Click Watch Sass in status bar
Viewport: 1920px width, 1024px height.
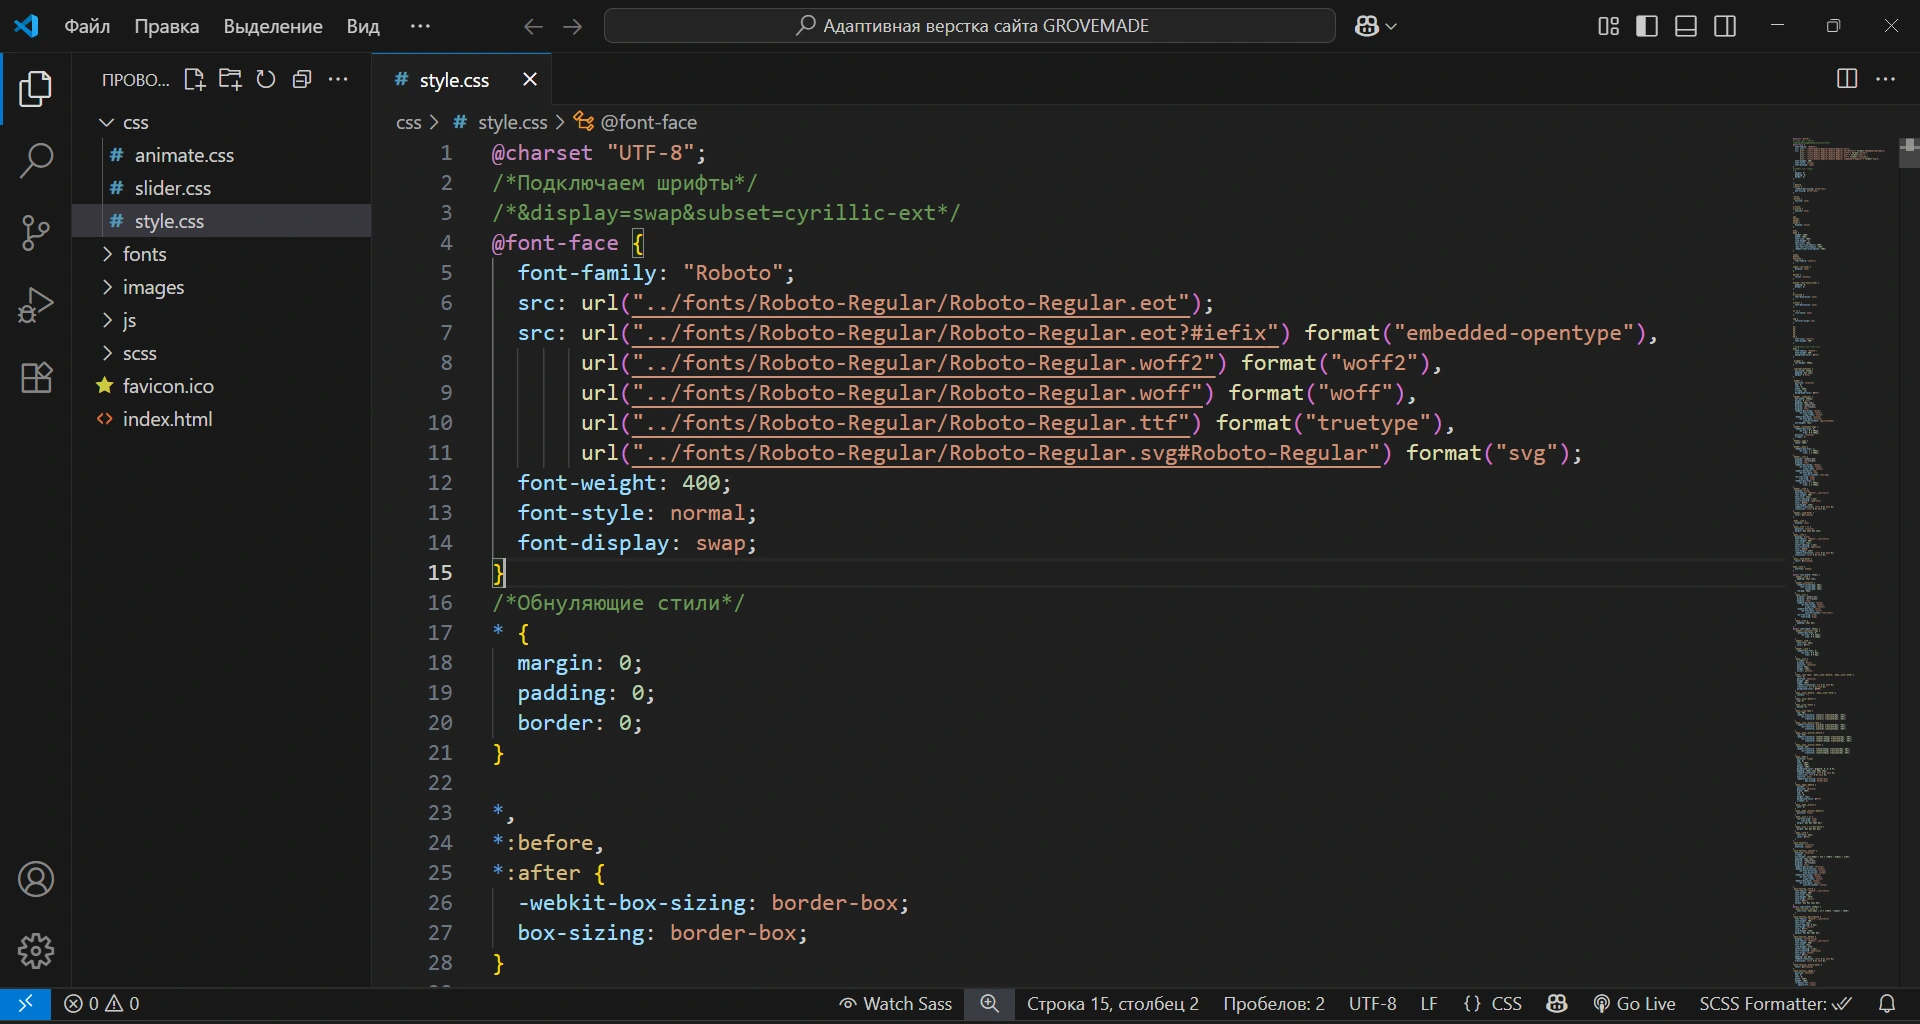[895, 1003]
